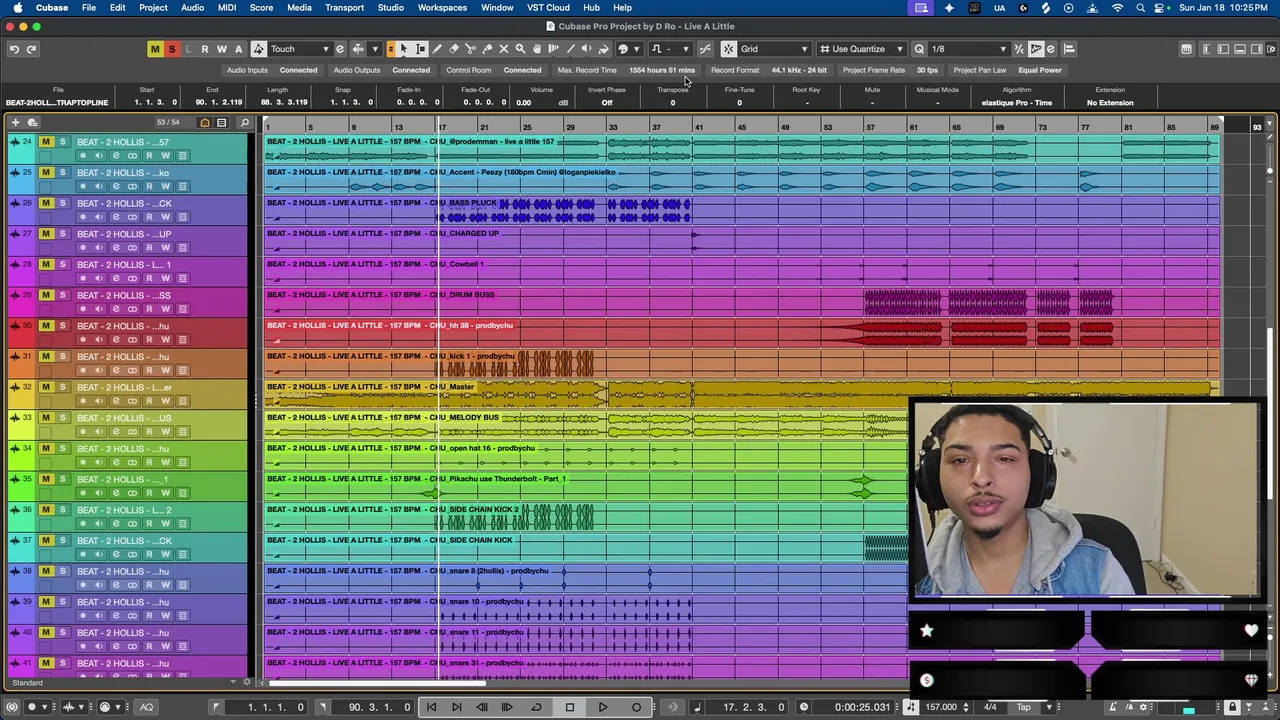The height and width of the screenshot is (720, 1280).
Task: Select the Mute X tool
Action: pos(503,49)
